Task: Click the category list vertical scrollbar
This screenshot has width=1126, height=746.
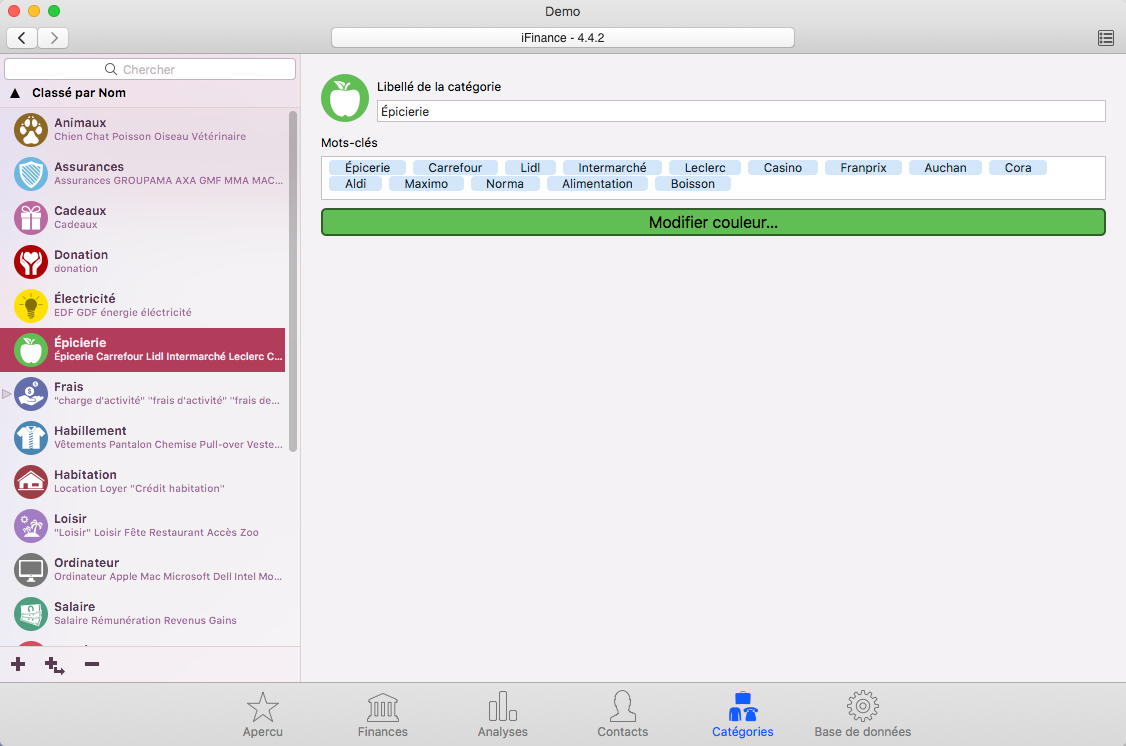Action: (293, 281)
